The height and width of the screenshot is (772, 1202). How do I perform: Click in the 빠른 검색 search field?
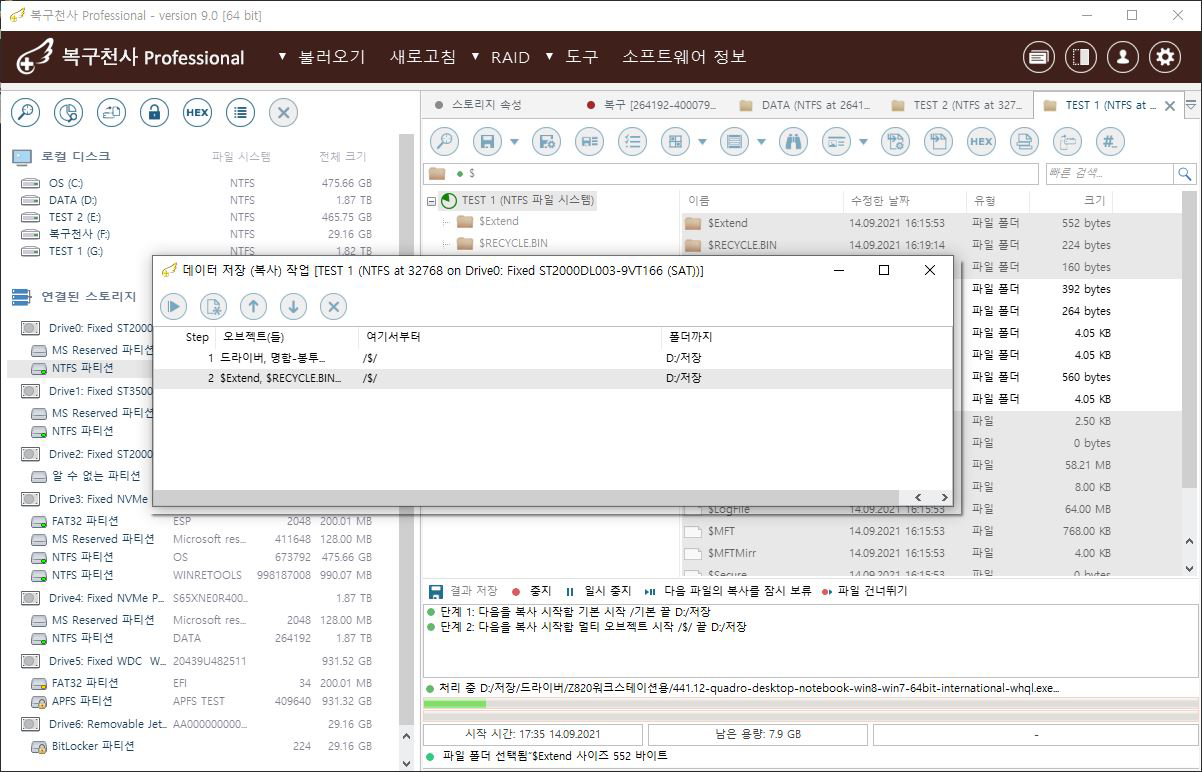[1108, 174]
